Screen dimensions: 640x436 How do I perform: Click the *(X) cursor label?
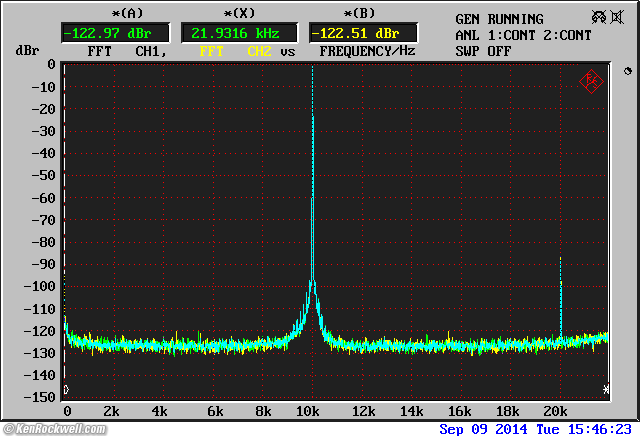pyautogui.click(x=238, y=13)
